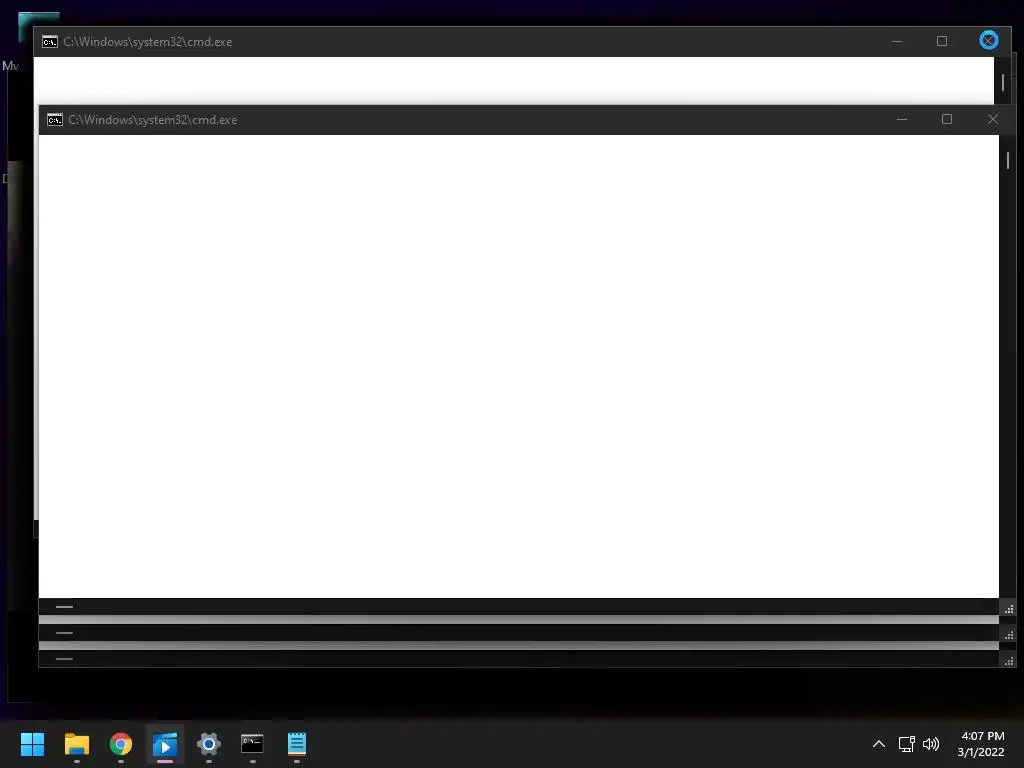Open the Windows Start menu

click(x=32, y=744)
